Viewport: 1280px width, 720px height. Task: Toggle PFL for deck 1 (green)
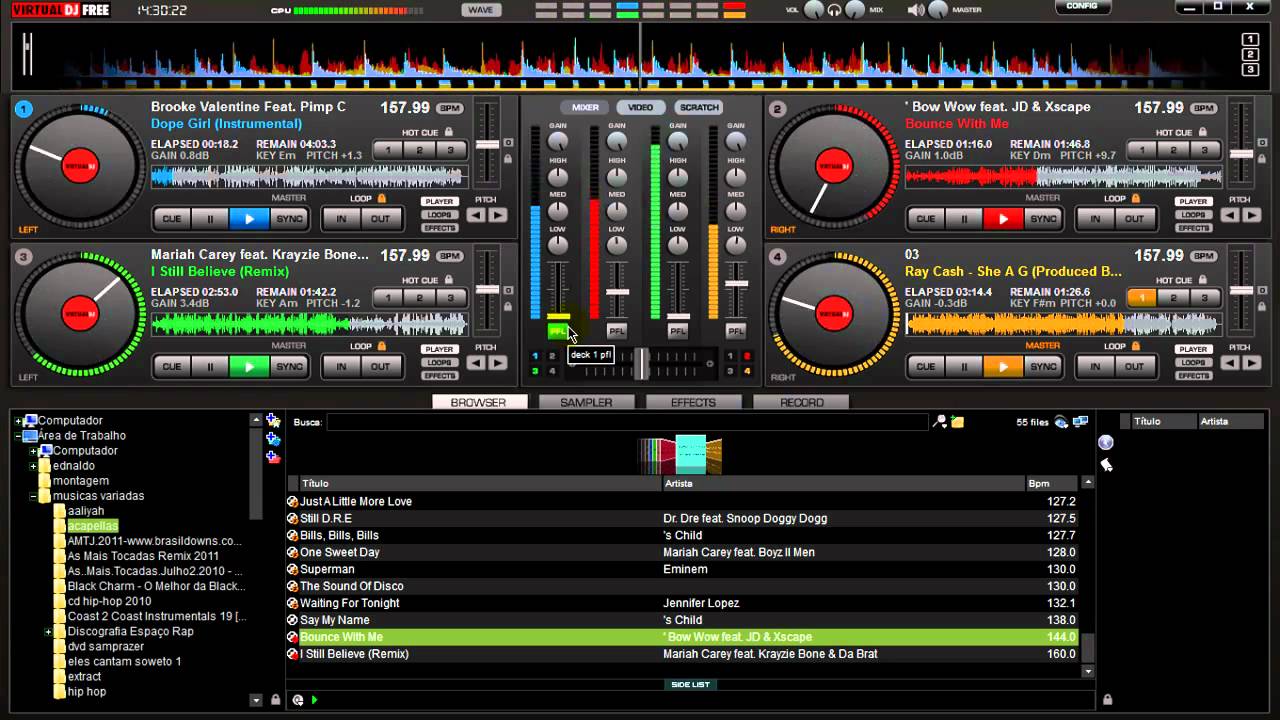(557, 331)
